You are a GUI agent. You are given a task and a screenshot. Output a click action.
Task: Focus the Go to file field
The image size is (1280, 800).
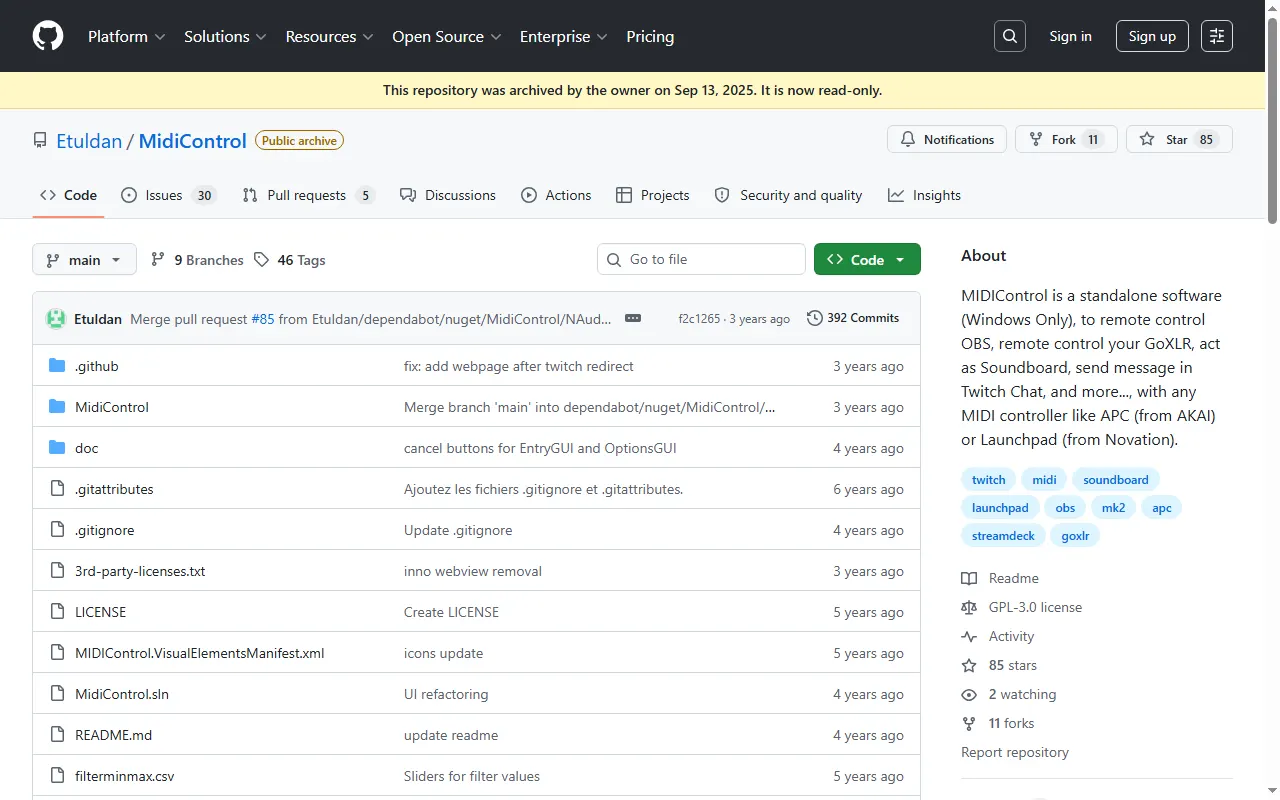click(701, 259)
